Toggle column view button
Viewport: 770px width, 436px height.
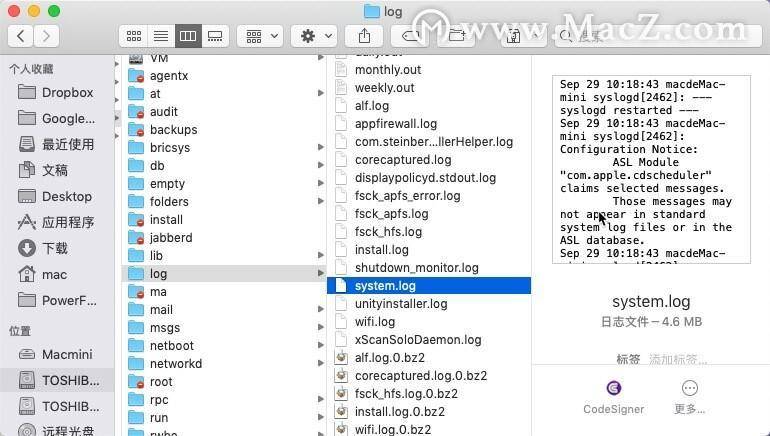point(188,36)
